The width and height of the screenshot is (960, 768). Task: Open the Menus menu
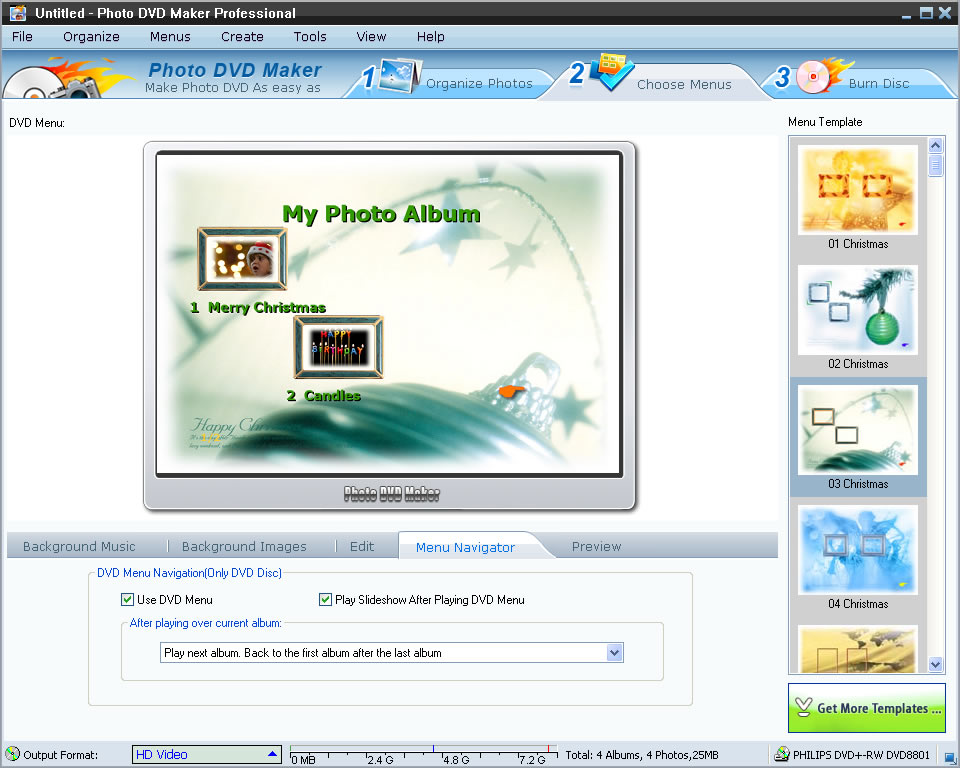(170, 37)
